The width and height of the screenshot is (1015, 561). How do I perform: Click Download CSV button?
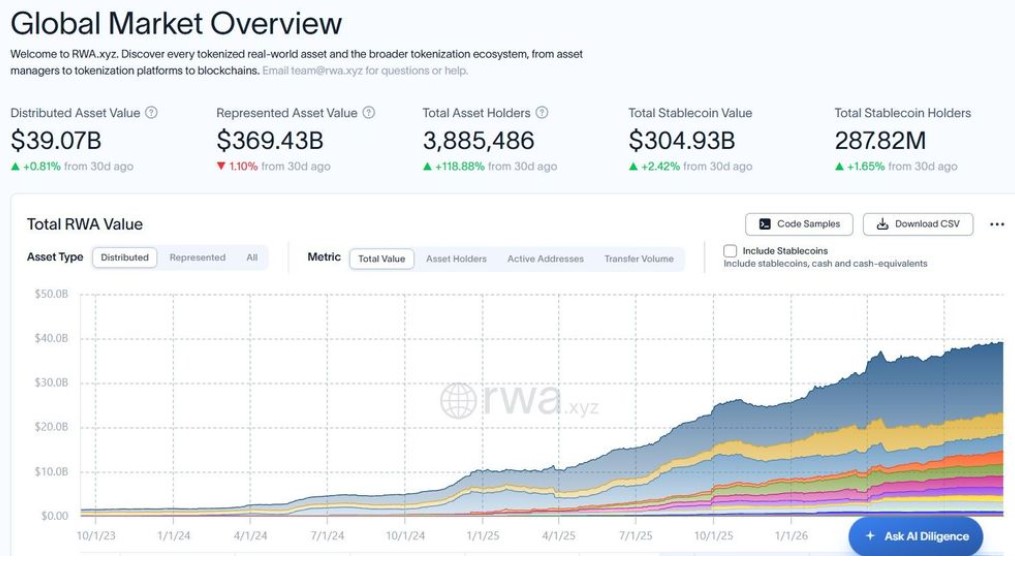pos(918,224)
